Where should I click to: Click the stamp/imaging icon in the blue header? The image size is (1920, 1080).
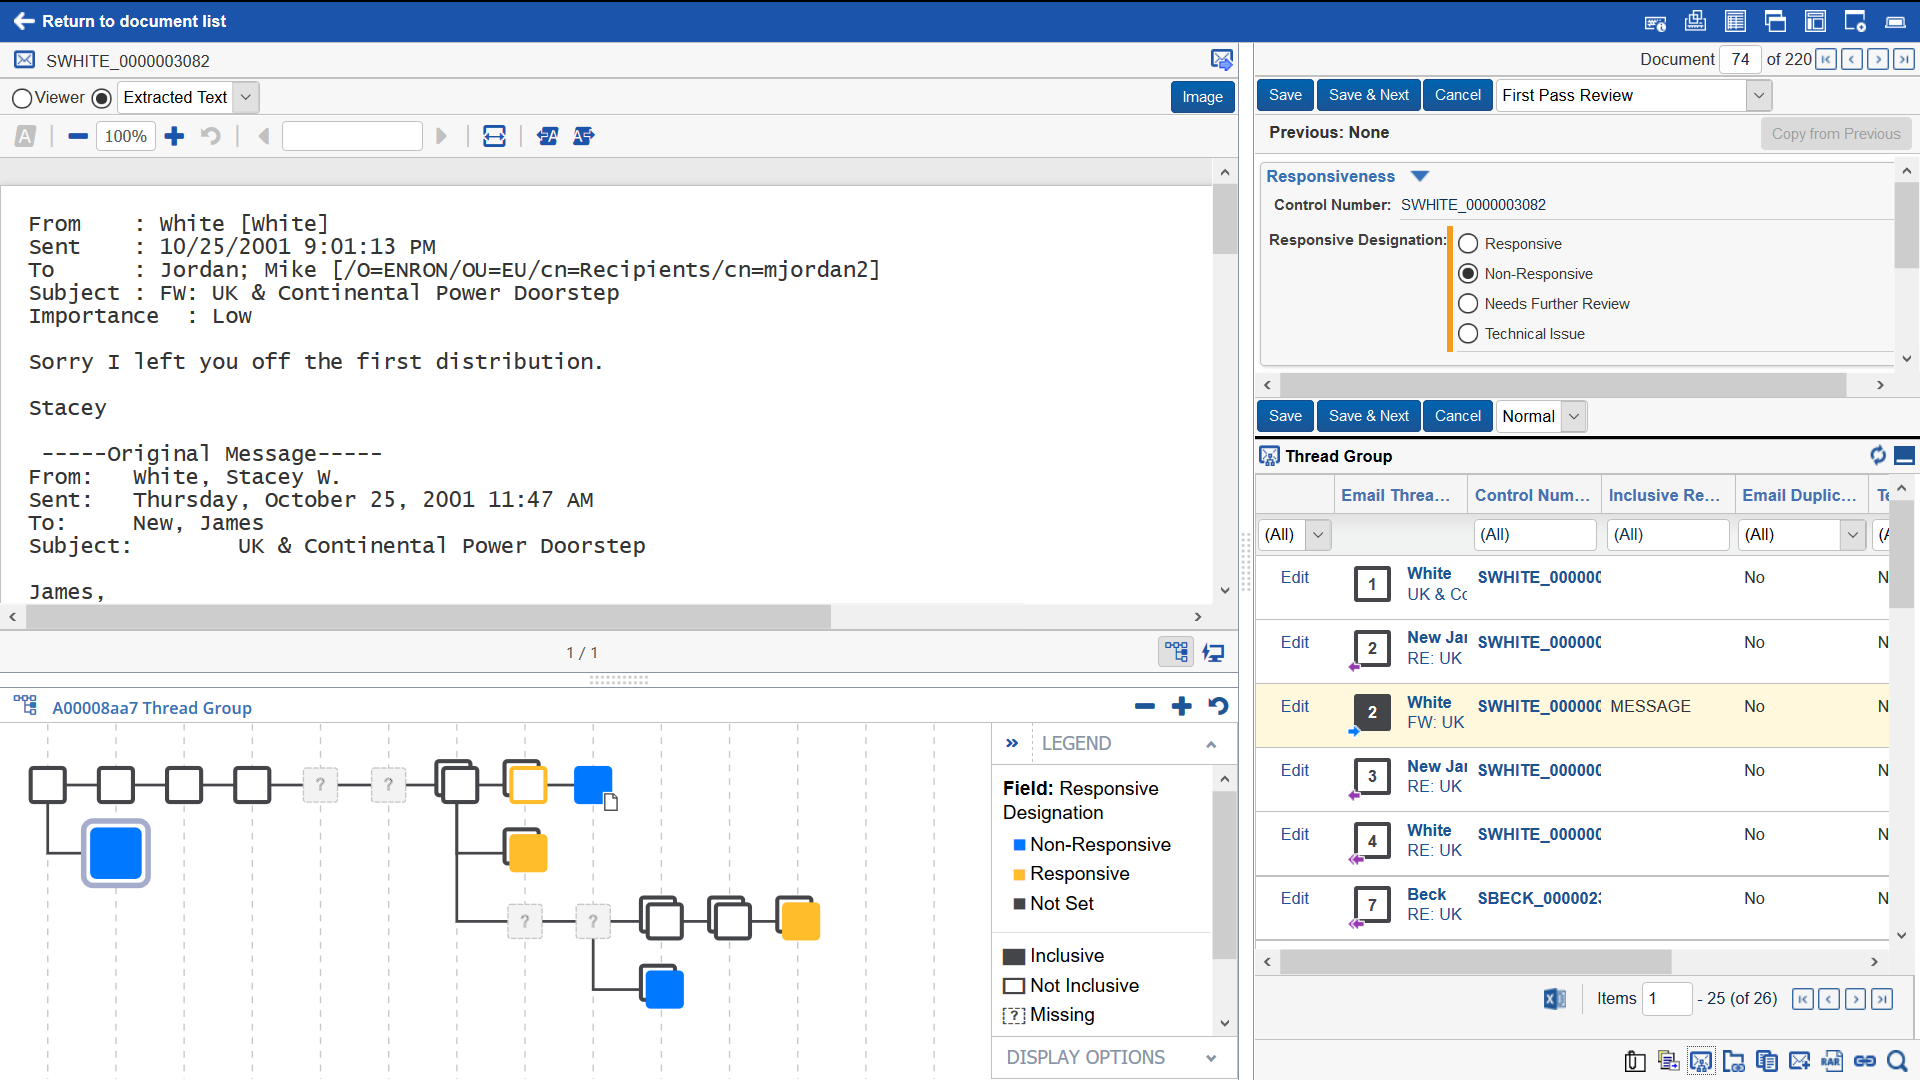click(1695, 21)
